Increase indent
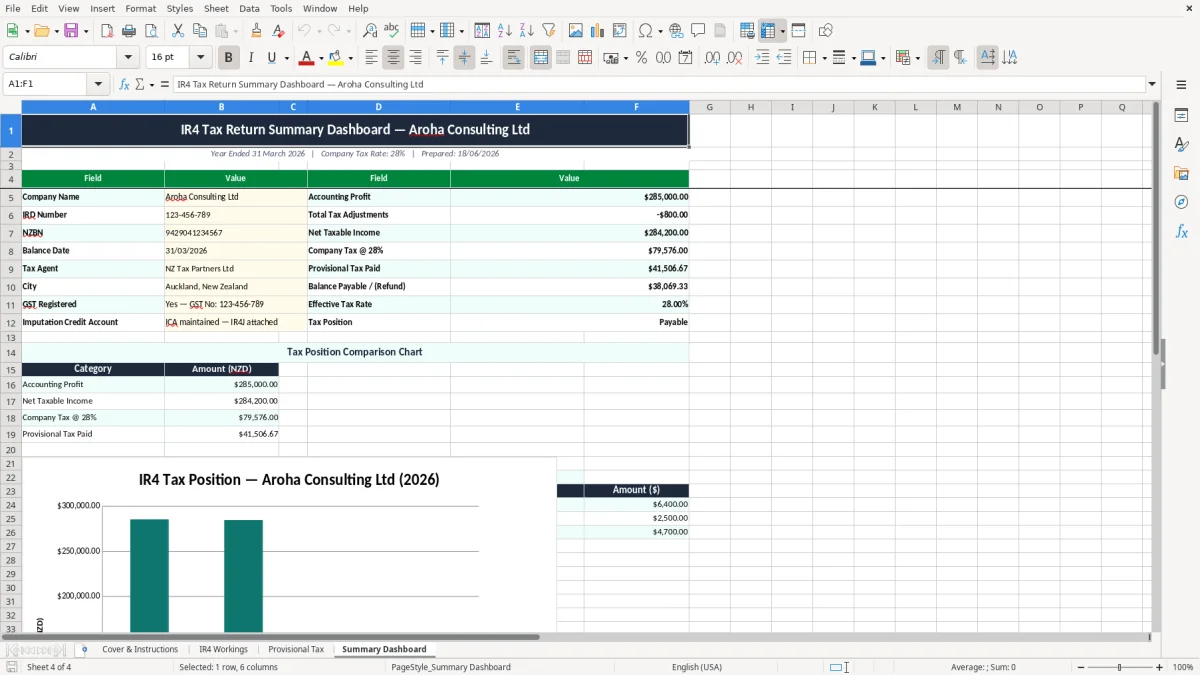 pos(762,58)
